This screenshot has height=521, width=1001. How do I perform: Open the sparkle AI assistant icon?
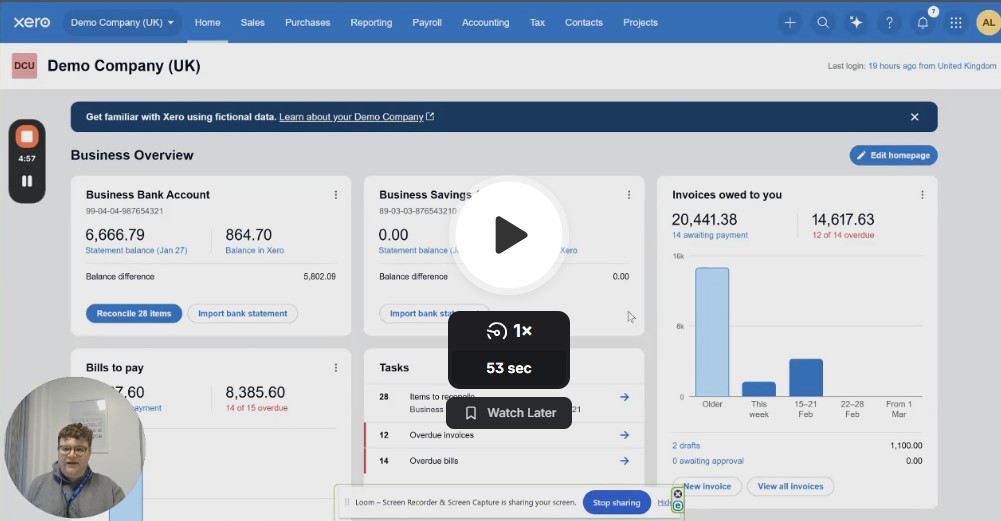(856, 23)
